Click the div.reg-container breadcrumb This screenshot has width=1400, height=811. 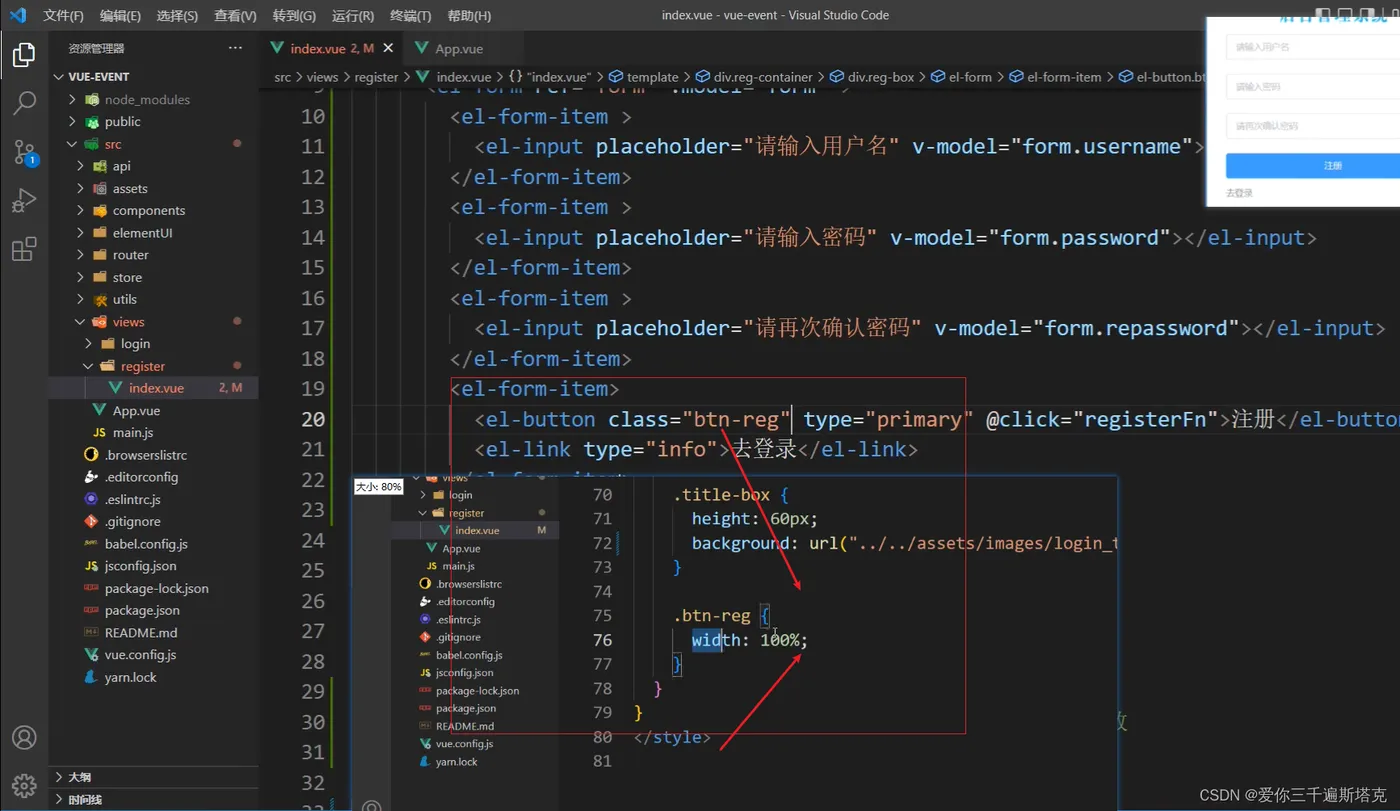click(755, 77)
